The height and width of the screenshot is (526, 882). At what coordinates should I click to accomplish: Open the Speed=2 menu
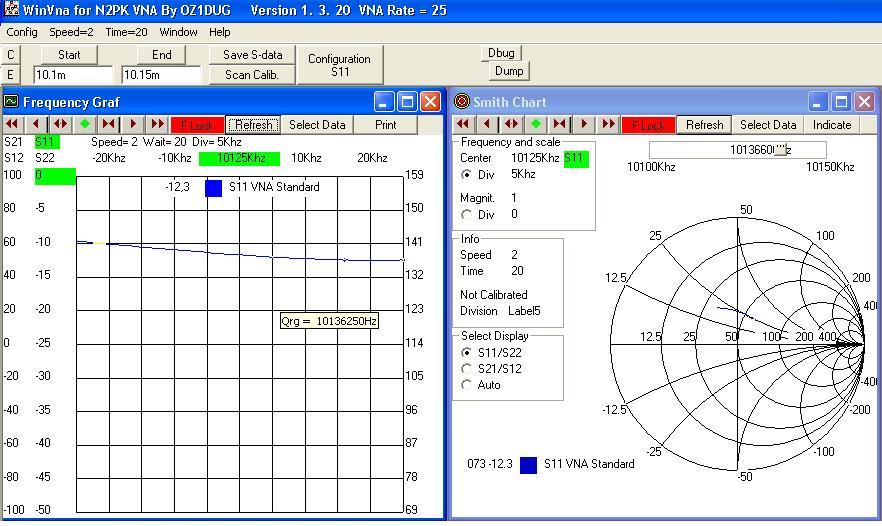(71, 32)
